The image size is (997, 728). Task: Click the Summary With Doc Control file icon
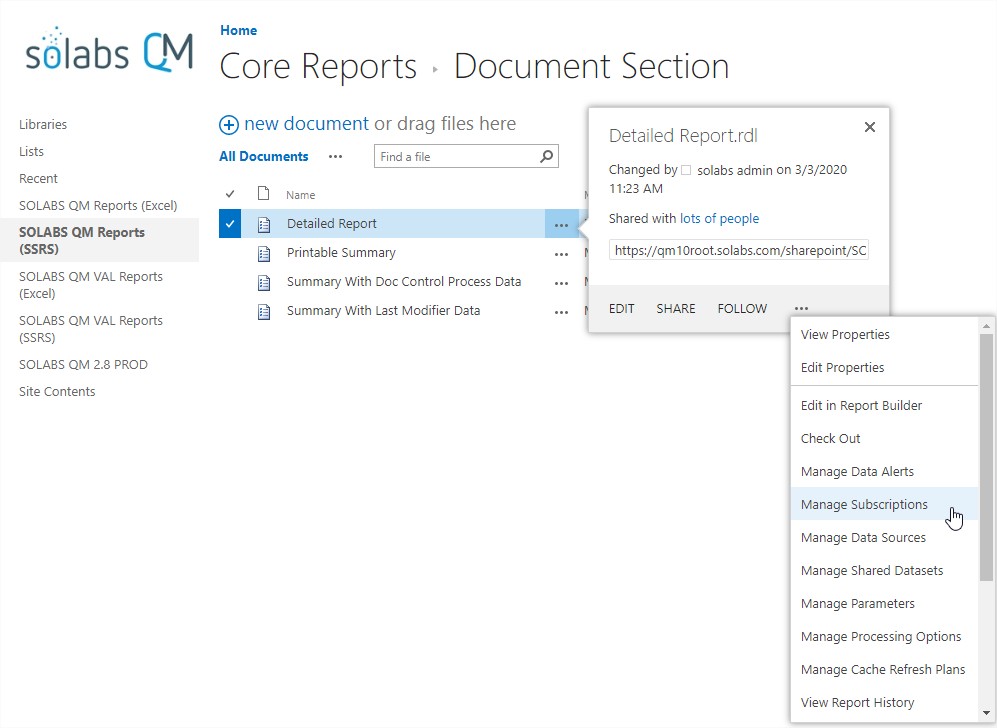tap(264, 282)
